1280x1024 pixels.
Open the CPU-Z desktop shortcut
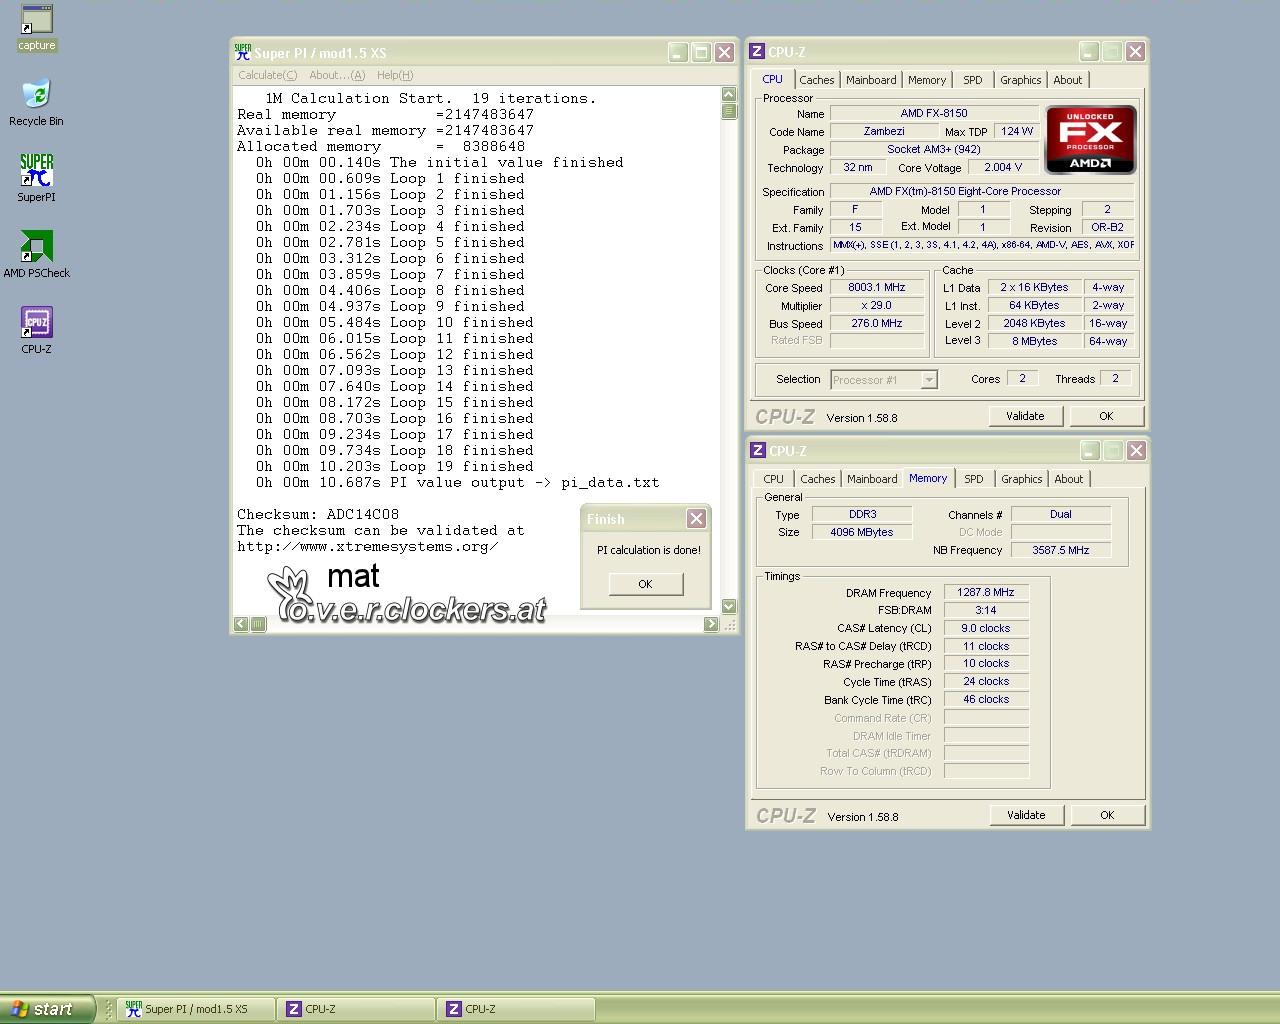pyautogui.click(x=36, y=330)
